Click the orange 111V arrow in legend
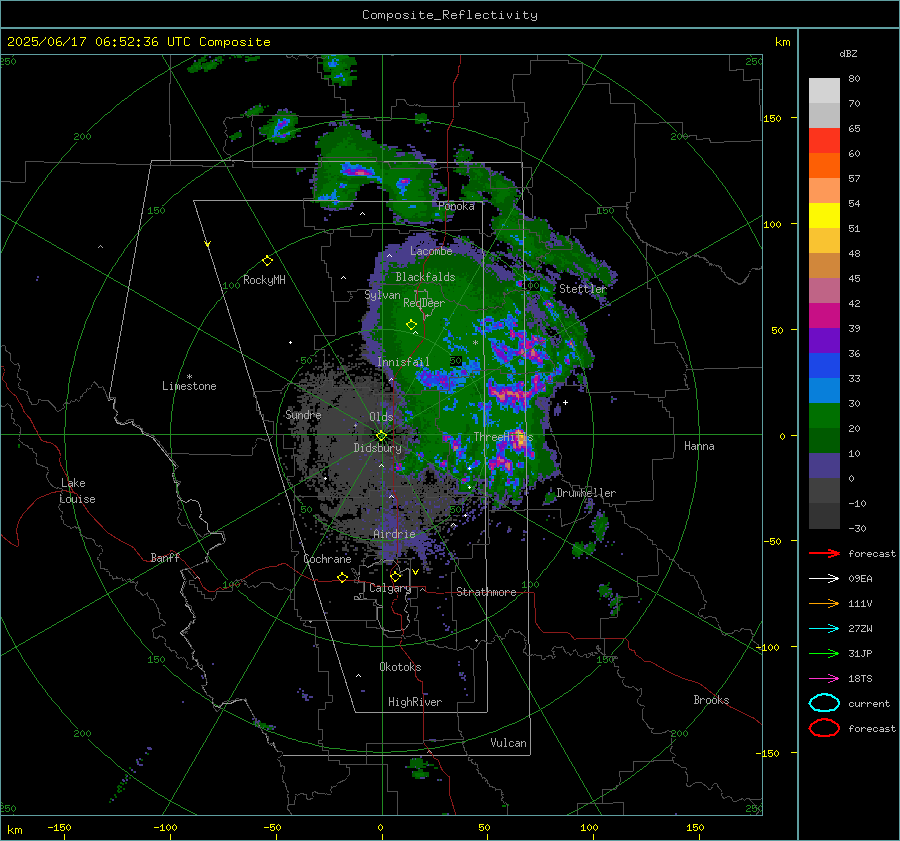This screenshot has height=841, width=900. (x=824, y=603)
